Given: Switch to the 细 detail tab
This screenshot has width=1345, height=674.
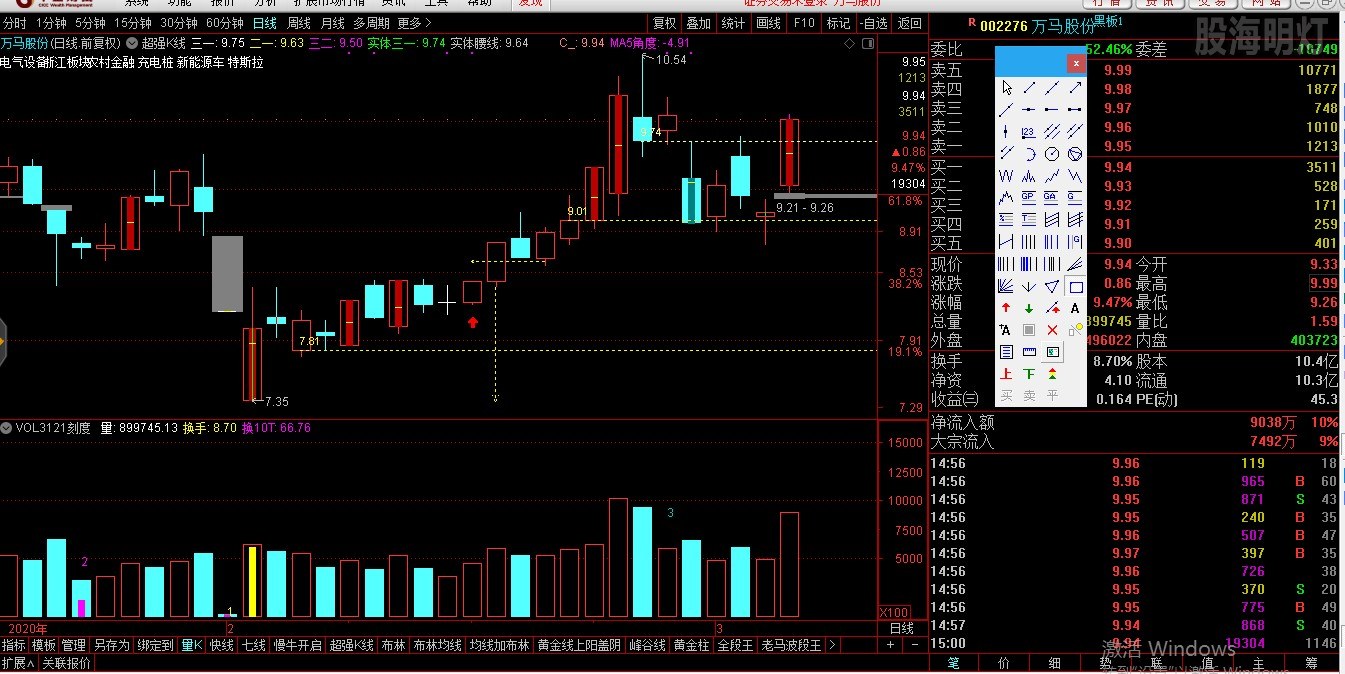Looking at the screenshot, I should point(1055,662).
